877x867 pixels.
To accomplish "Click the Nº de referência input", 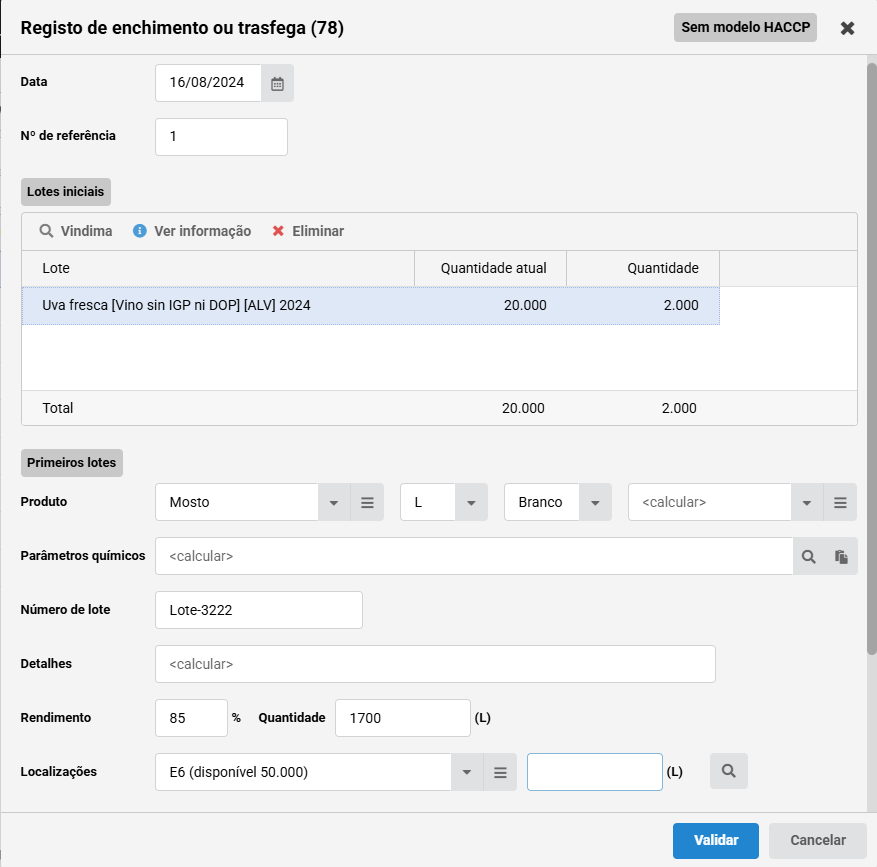I will [x=221, y=137].
